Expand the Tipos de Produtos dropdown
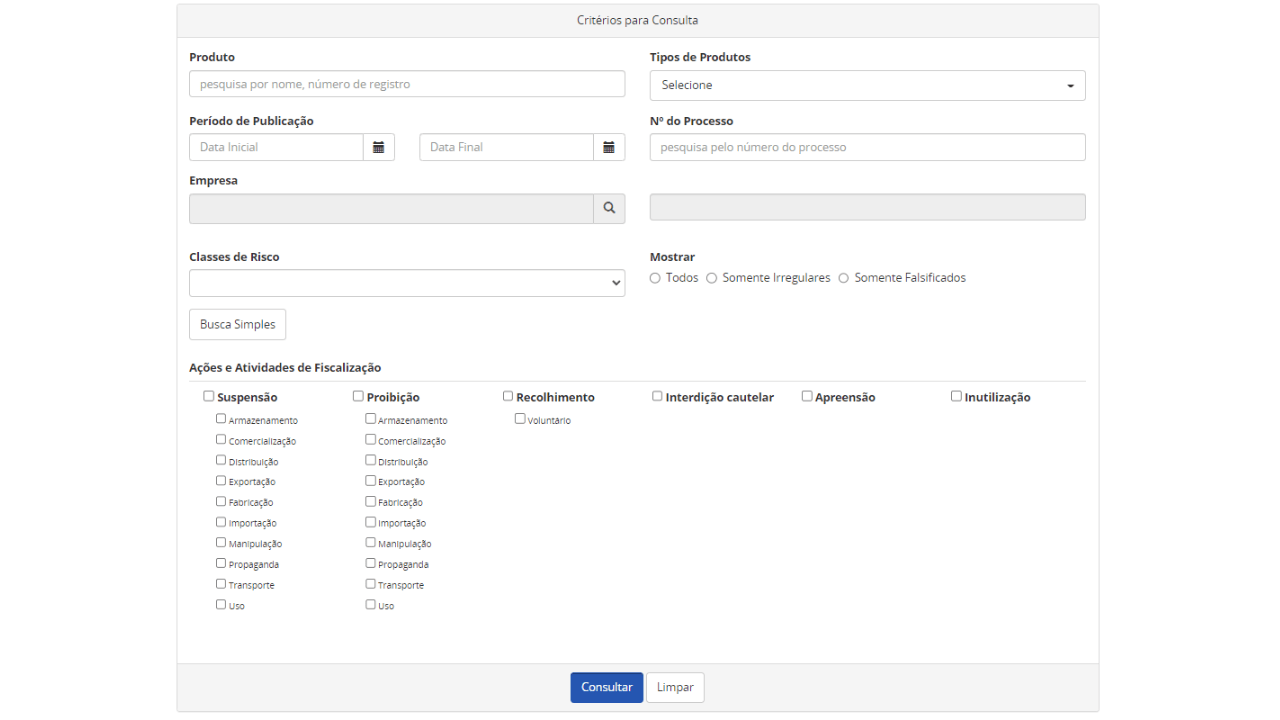 coord(867,85)
